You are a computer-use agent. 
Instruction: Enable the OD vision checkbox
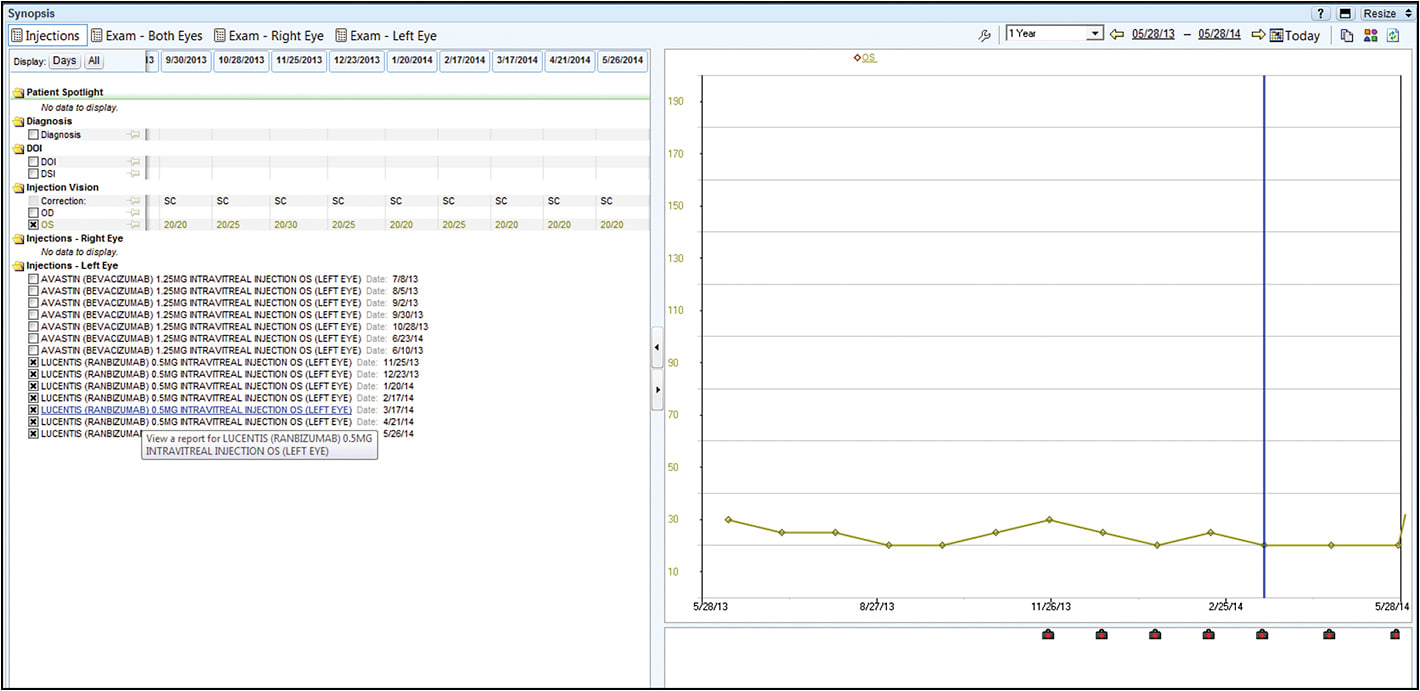tap(34, 213)
